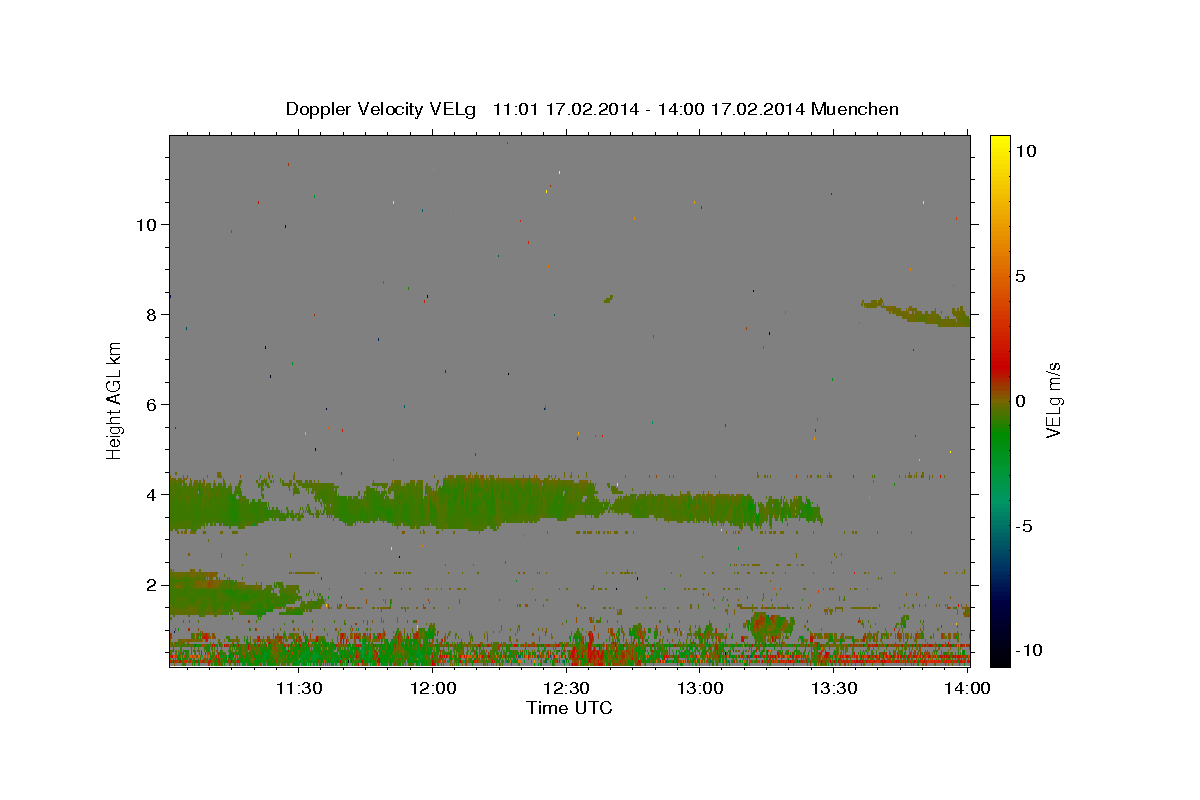This screenshot has height=800, width=1200.
Task: Click the 13:00 time tick label
Action: pyautogui.click(x=699, y=688)
